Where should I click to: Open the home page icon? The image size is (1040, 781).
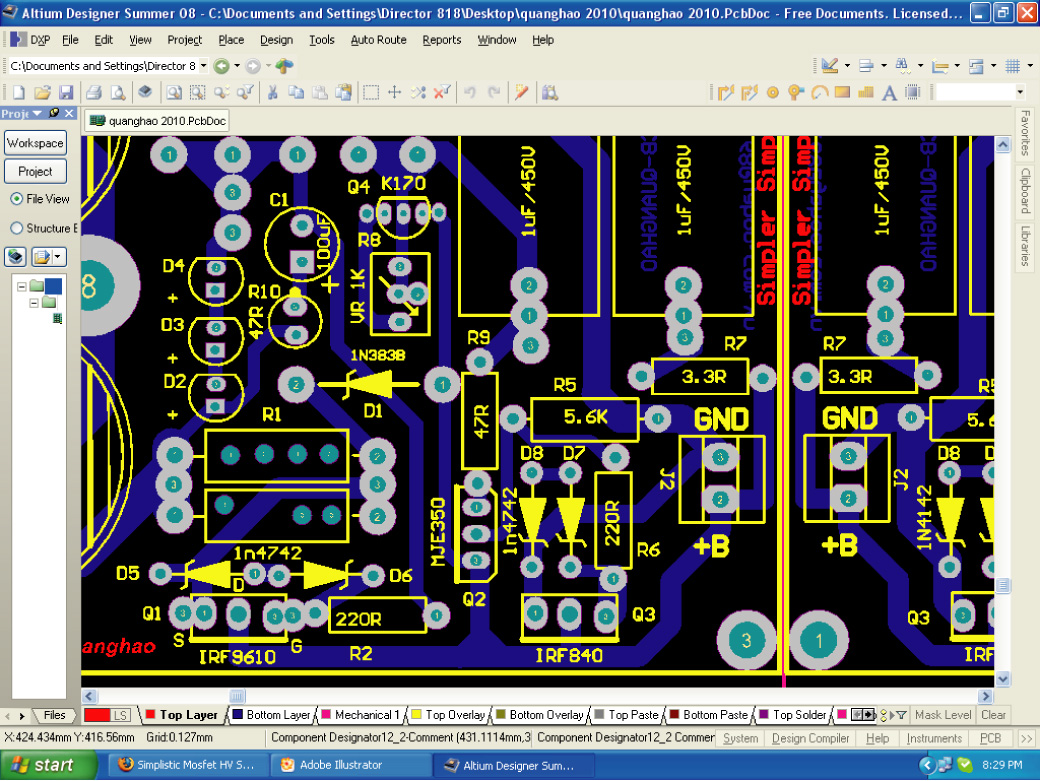(285, 66)
